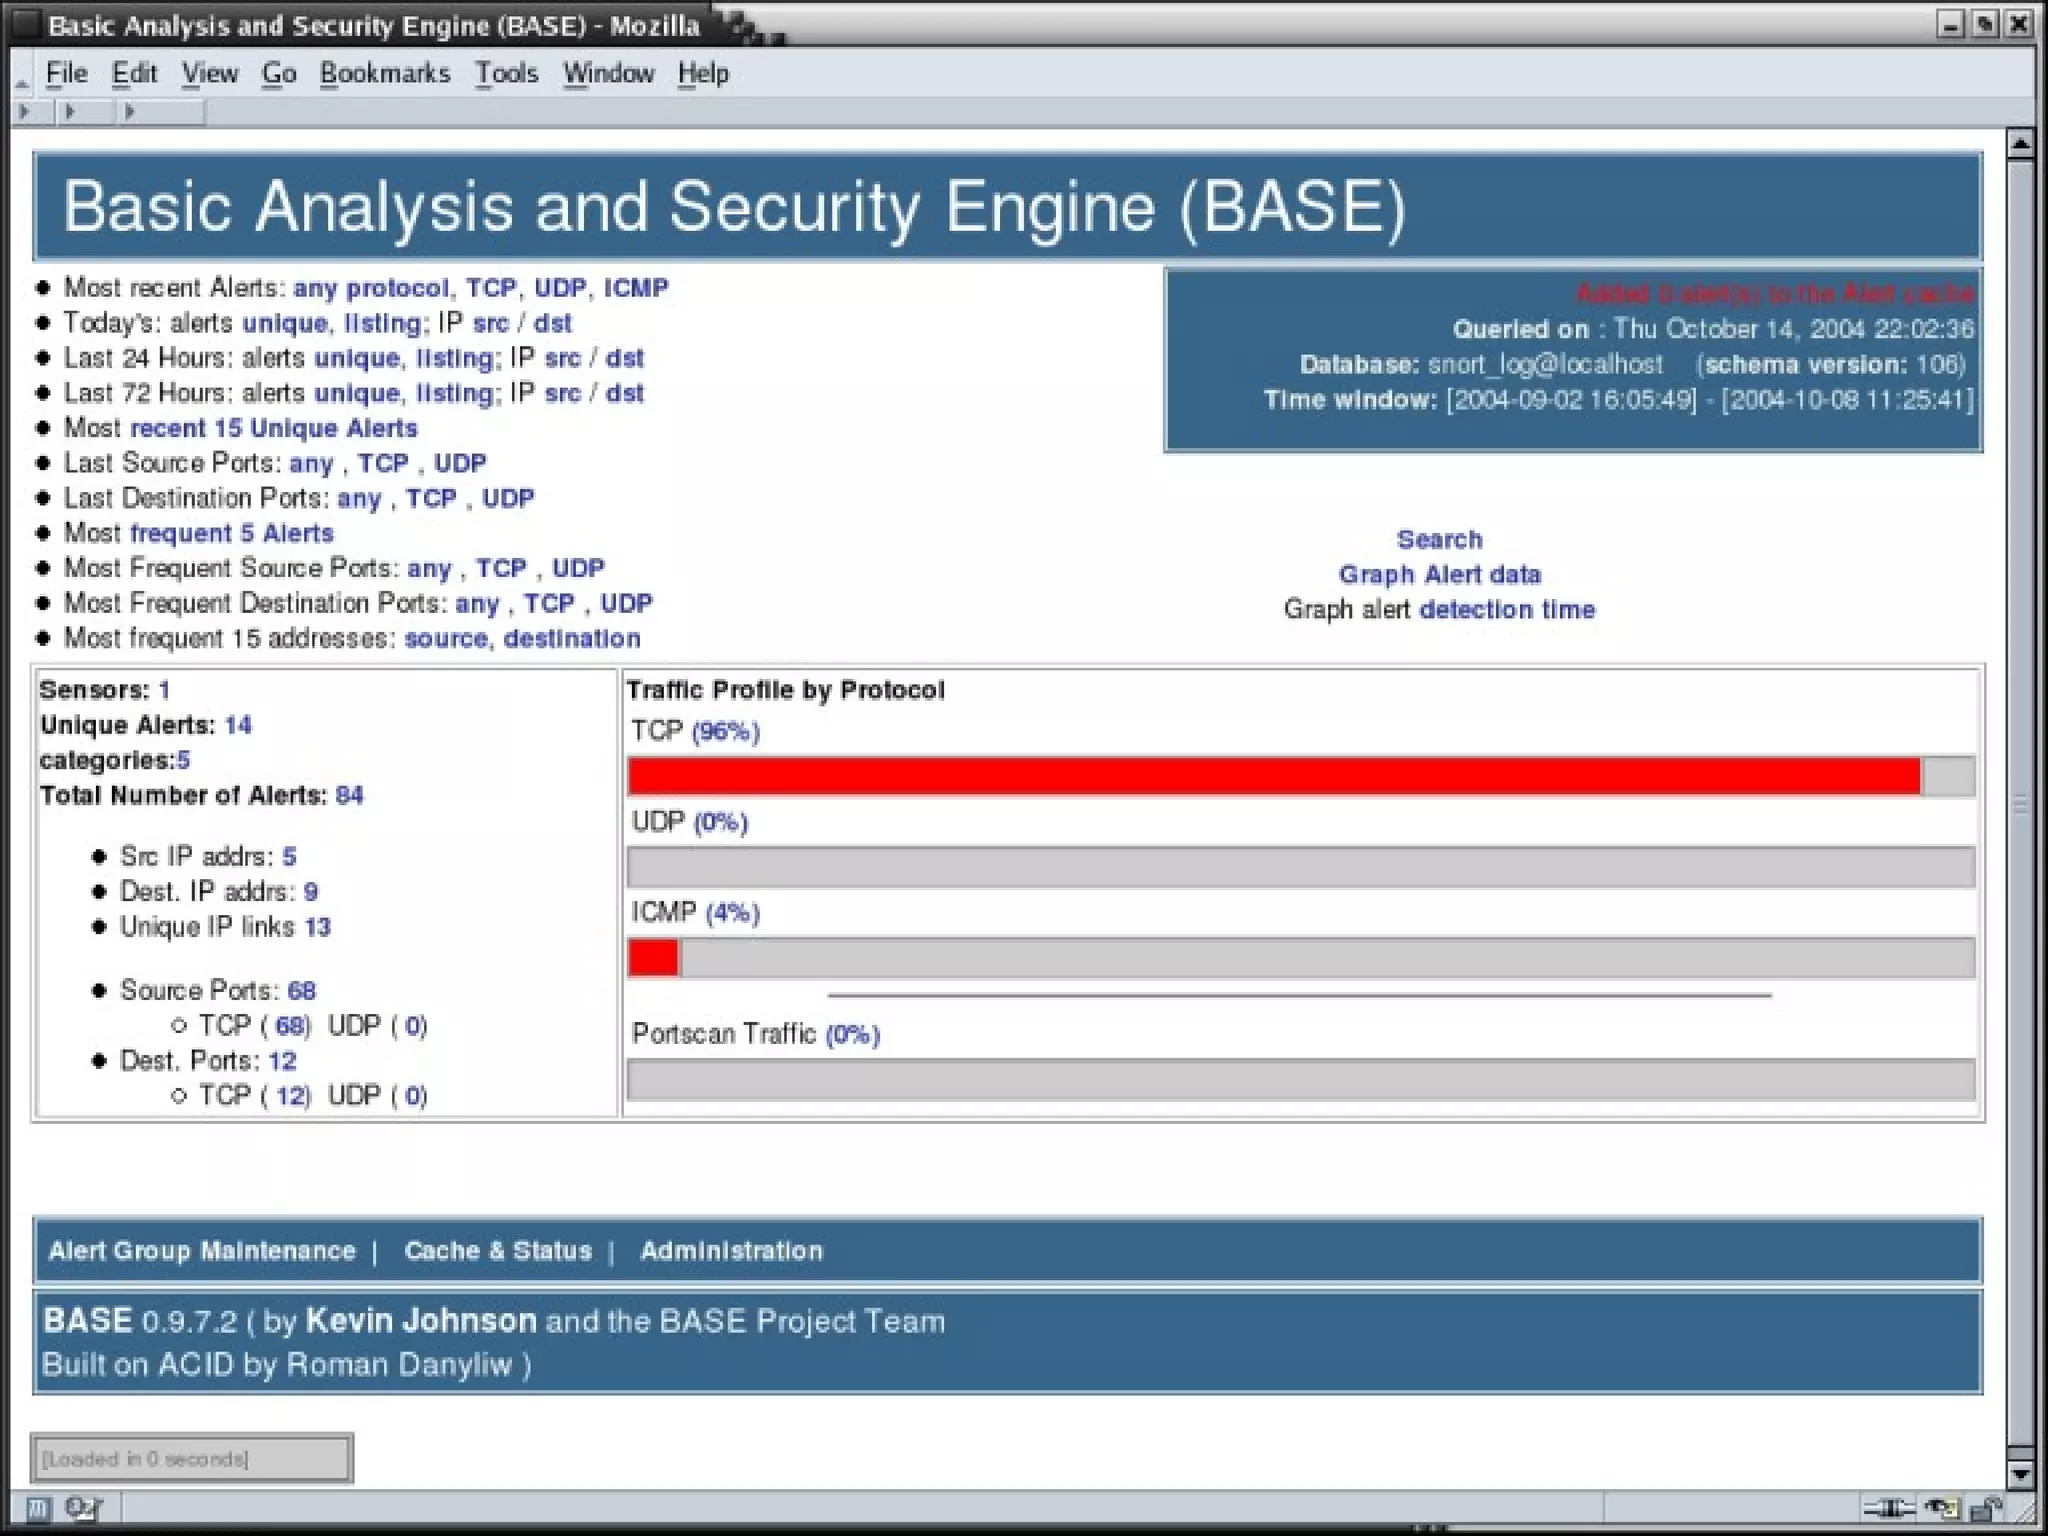2048x1536 pixels.
Task: Open the Tools menu
Action: tap(506, 74)
